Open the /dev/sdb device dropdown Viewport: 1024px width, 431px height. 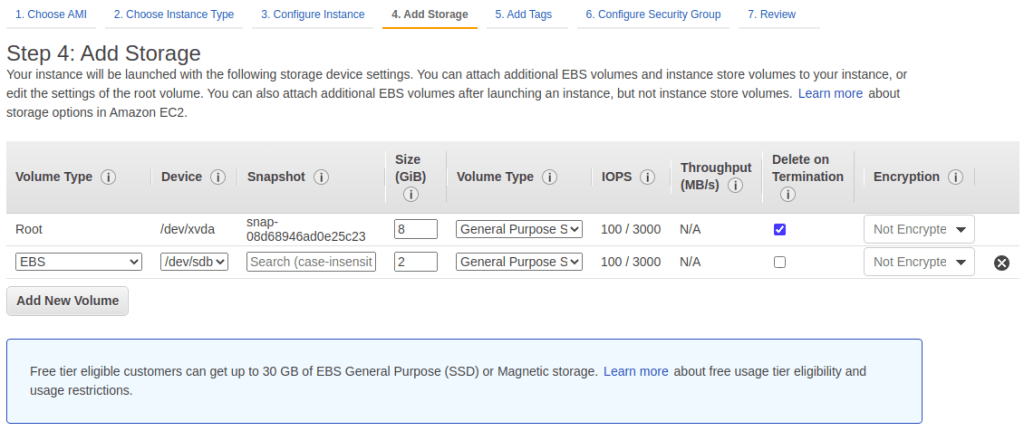point(194,262)
